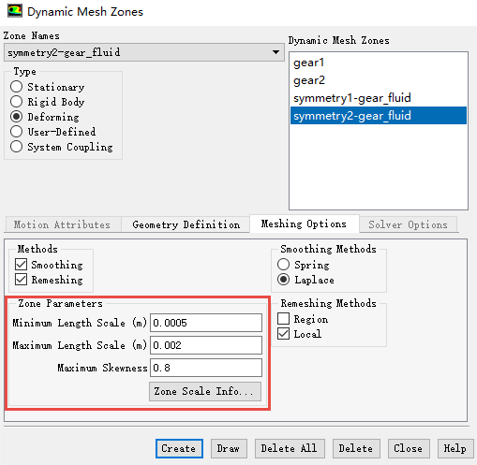Select the System Coupling type
Screen dimensions: 477x465
[x=16, y=147]
